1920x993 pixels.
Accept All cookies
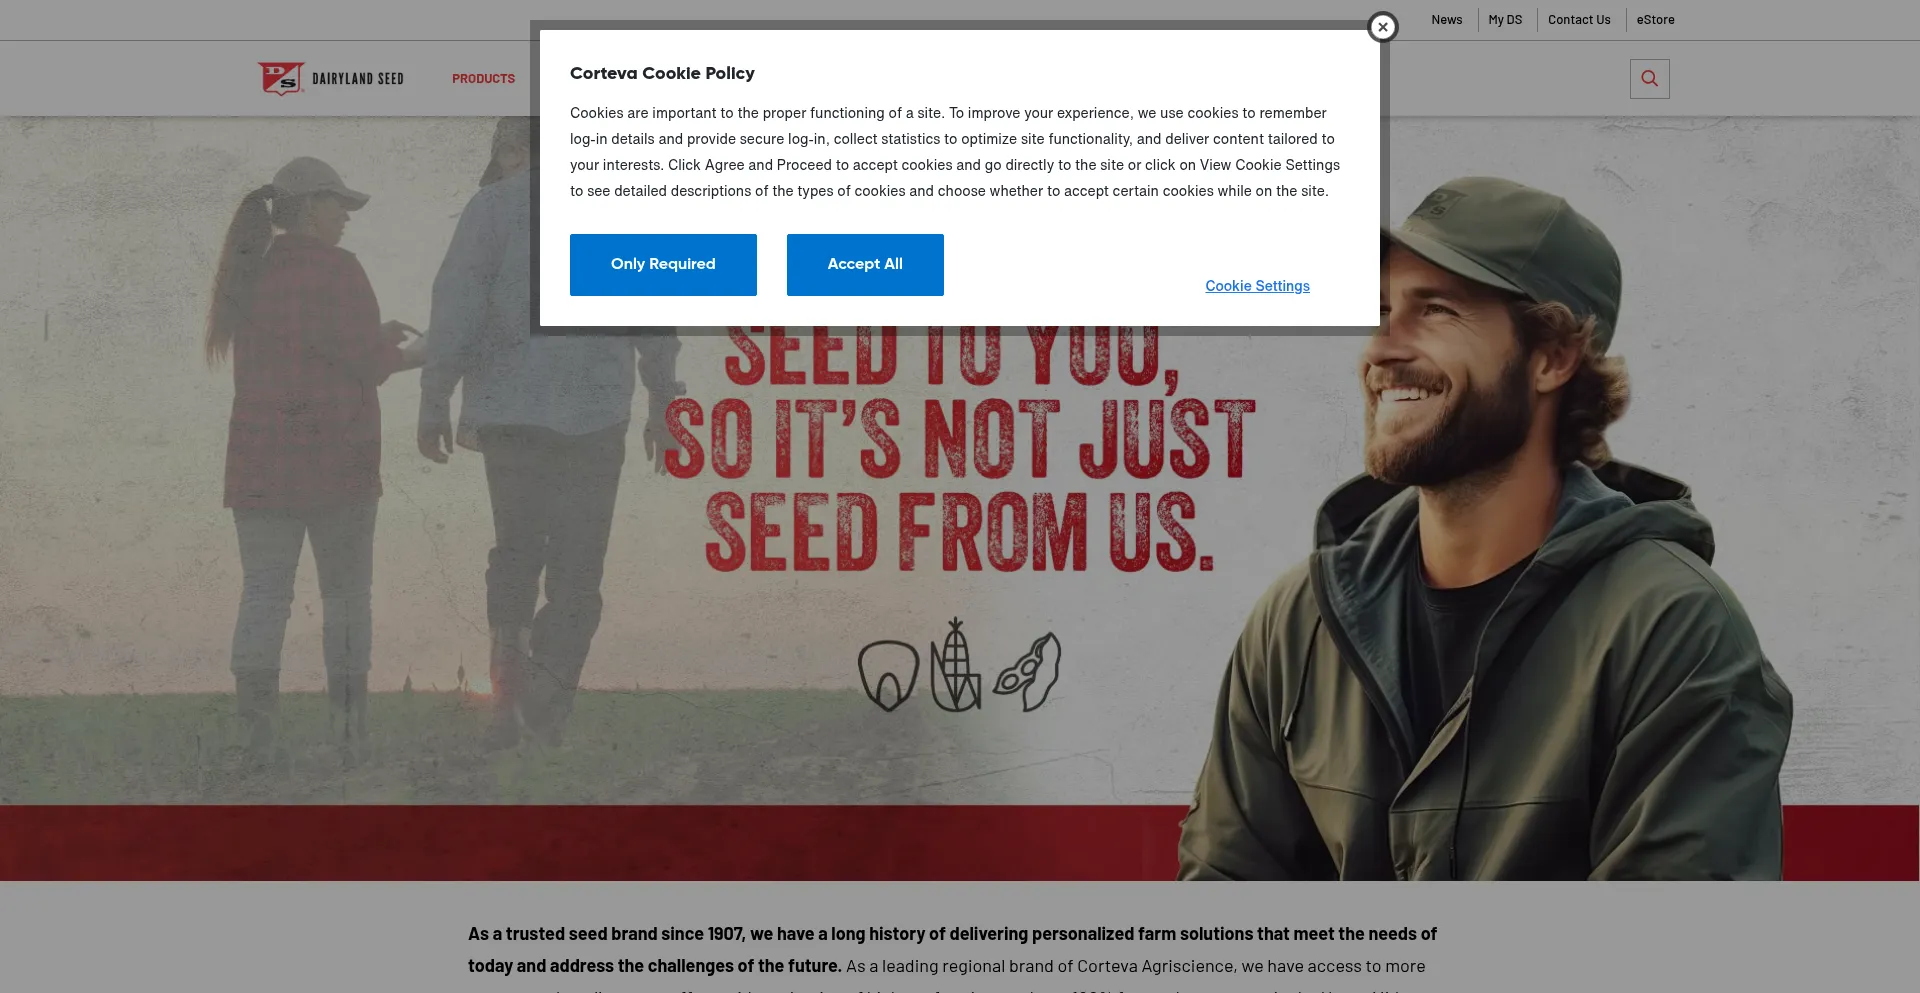(865, 265)
